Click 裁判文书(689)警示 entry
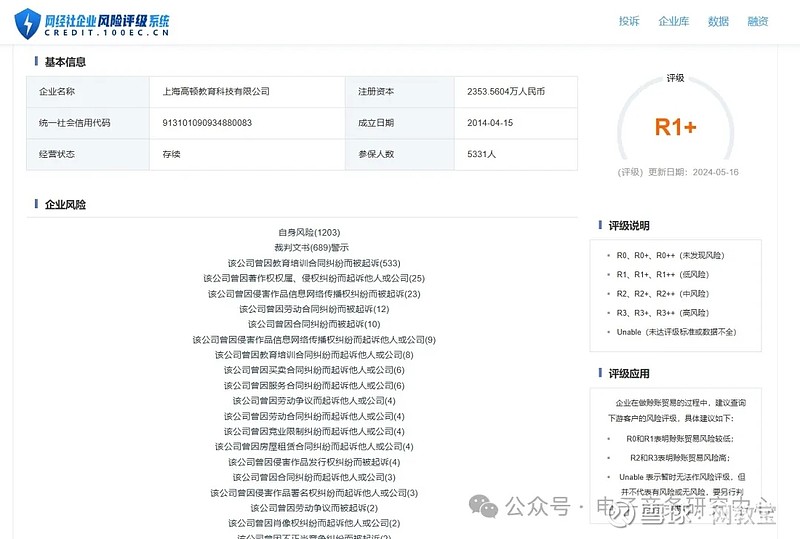800x539 pixels. click(x=311, y=248)
